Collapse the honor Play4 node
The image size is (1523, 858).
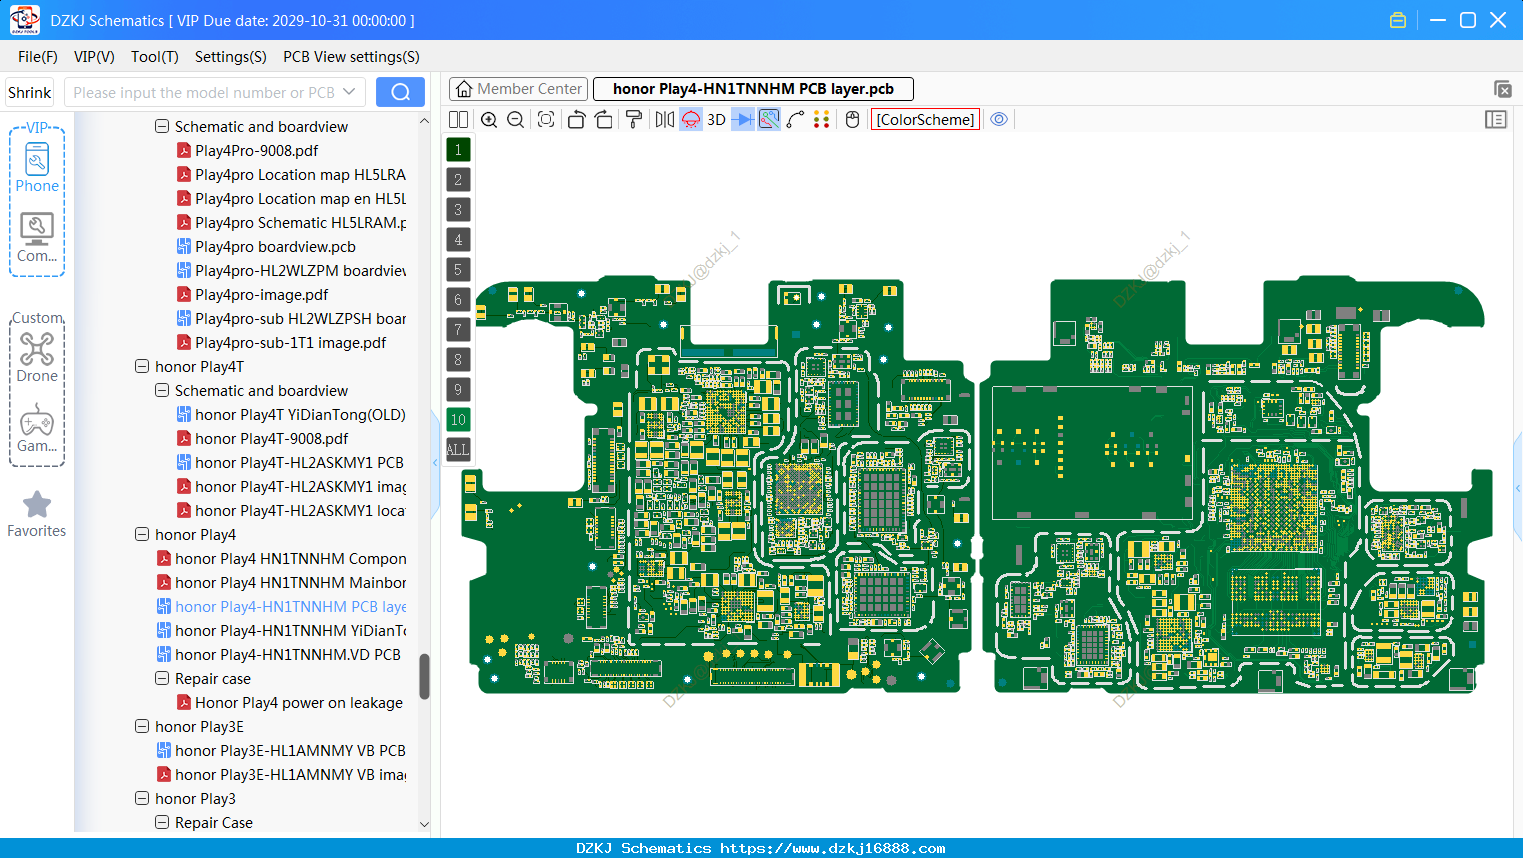point(142,535)
